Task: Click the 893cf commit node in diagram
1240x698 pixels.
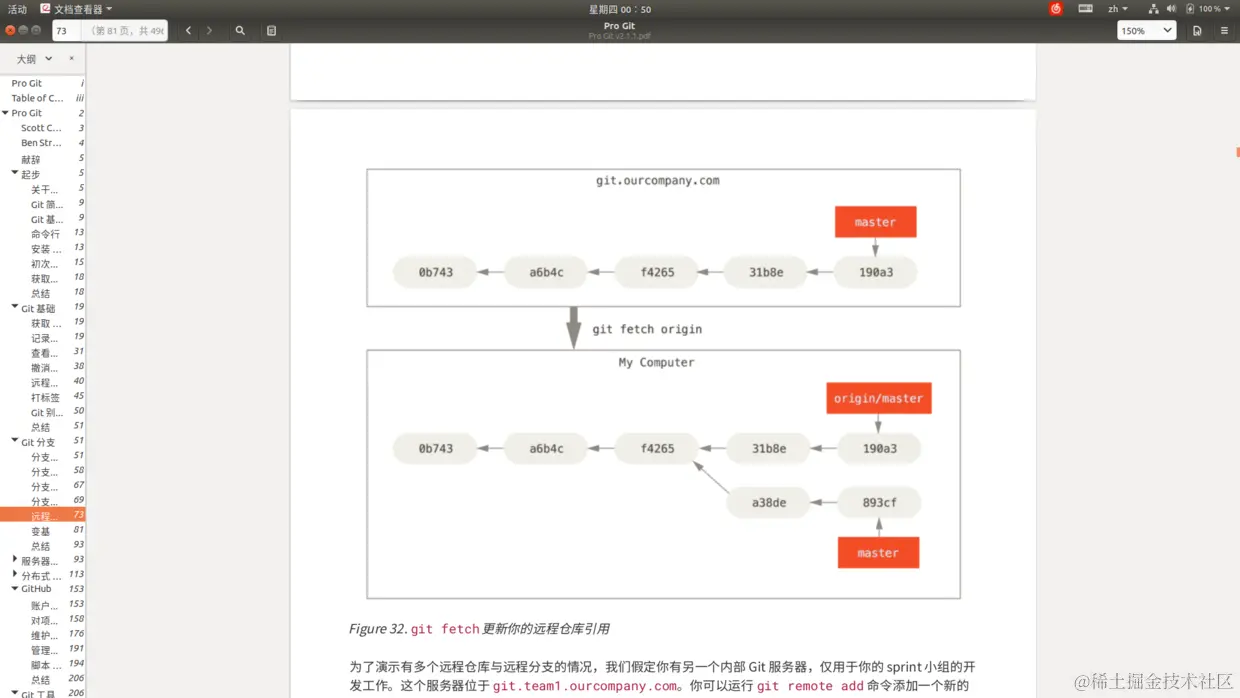Action: coord(880,503)
